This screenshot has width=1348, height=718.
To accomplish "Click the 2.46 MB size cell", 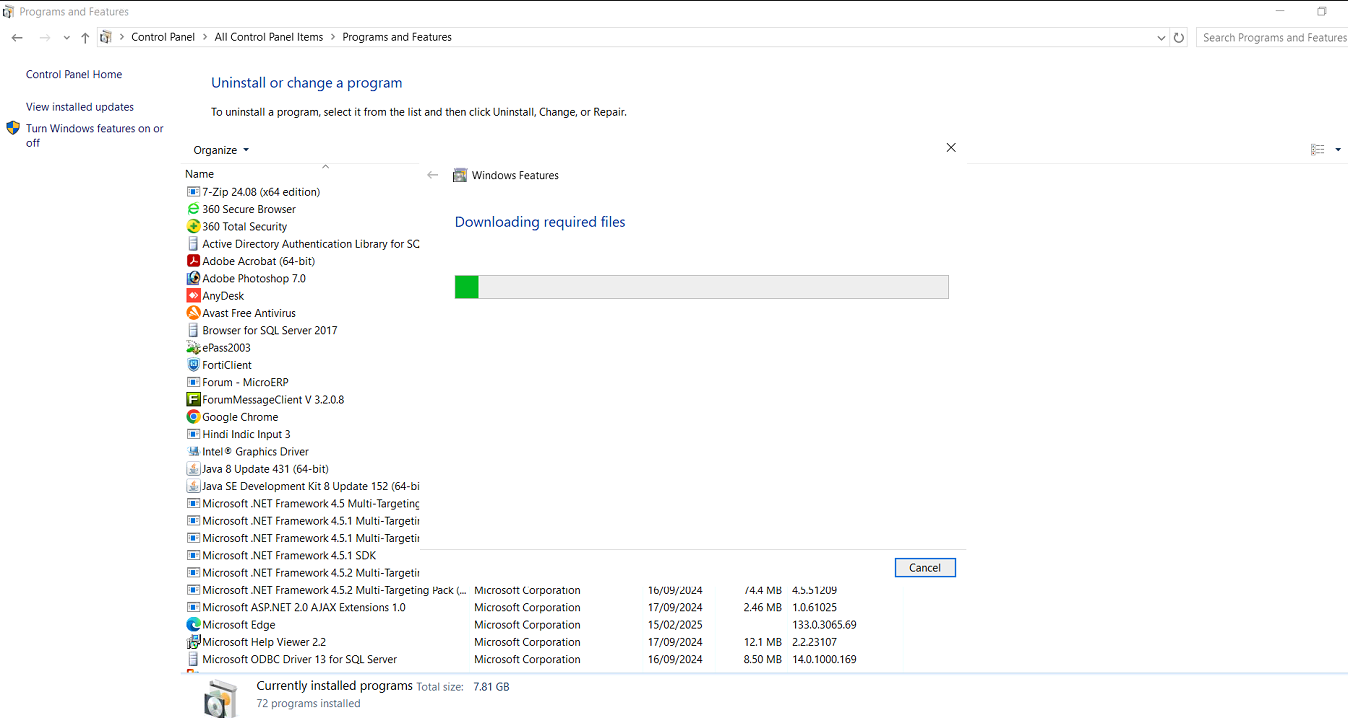I will point(763,608).
